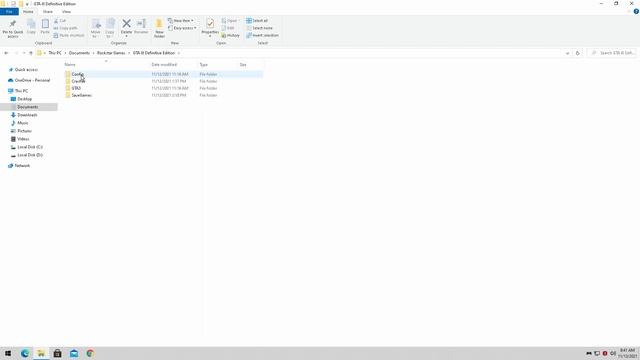The image size is (640, 360).
Task: Expand the address bar history dropdown arrow
Action: (567, 53)
